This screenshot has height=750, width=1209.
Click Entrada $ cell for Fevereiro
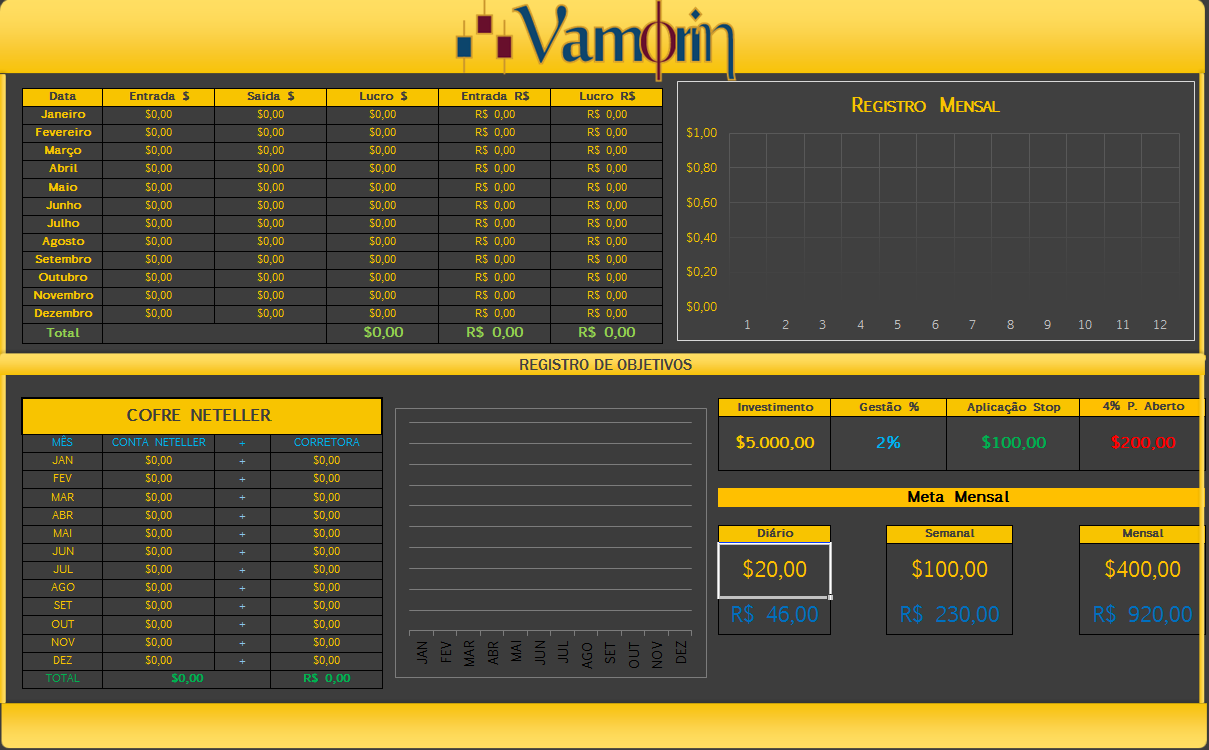159,132
